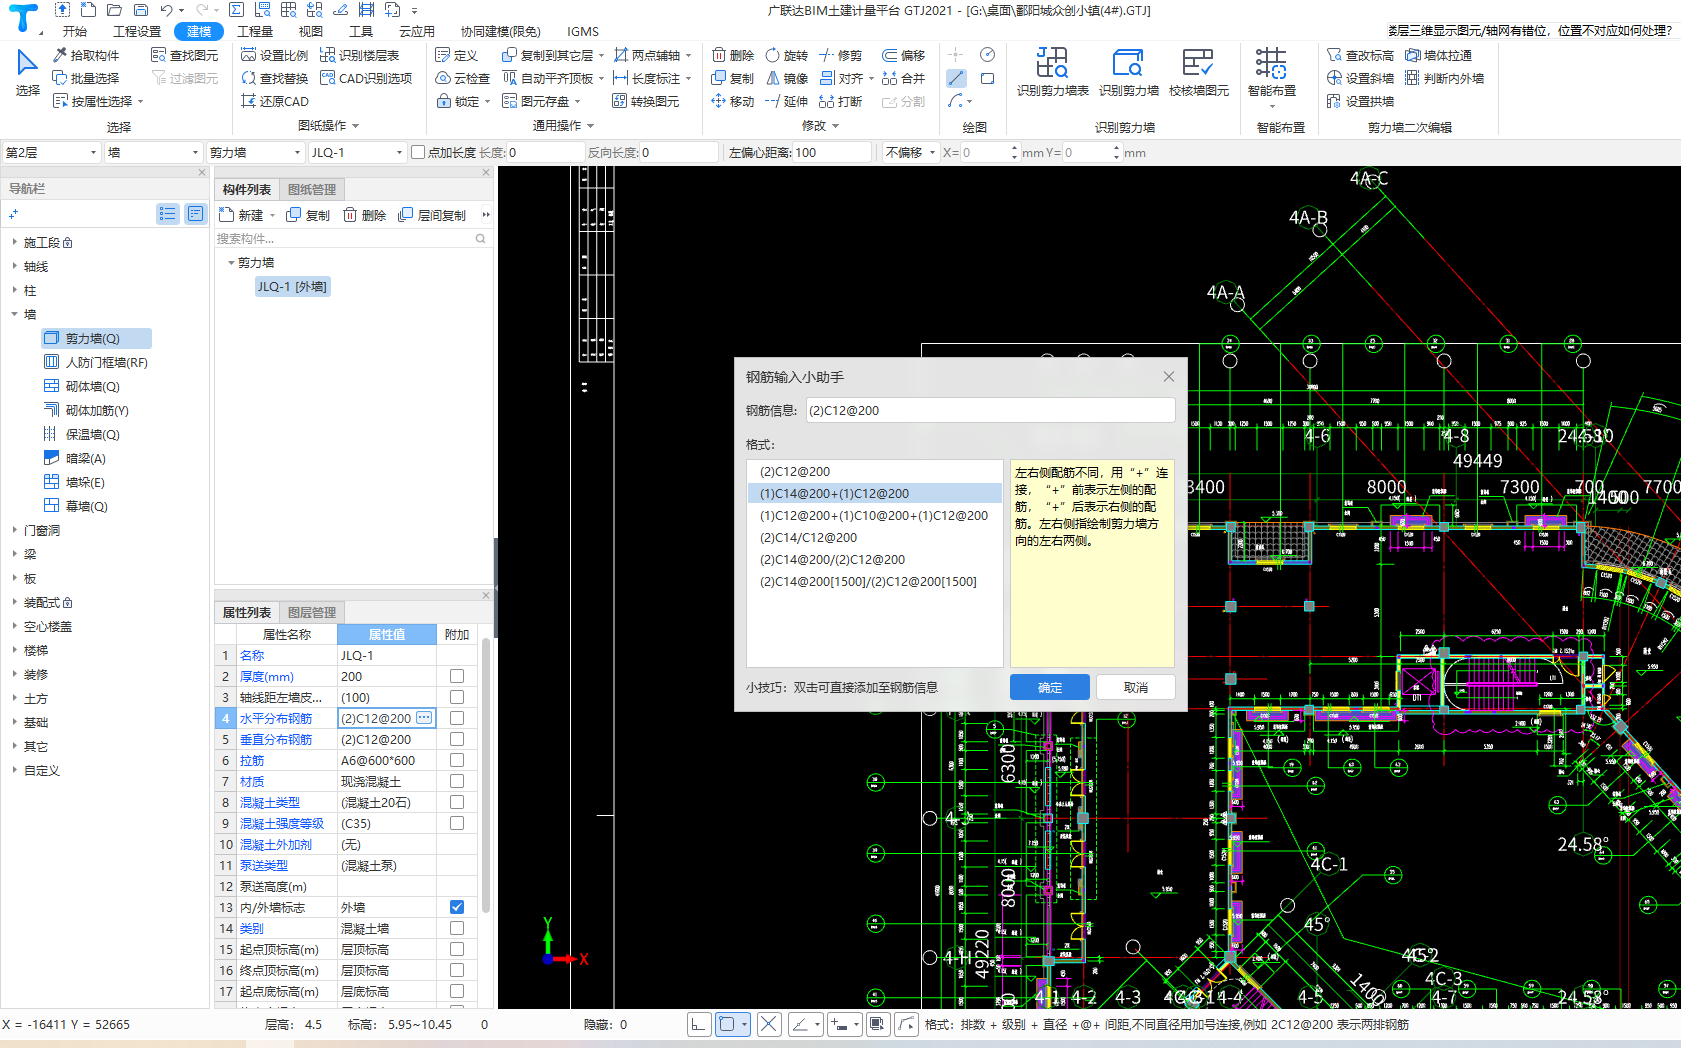This screenshot has width=1681, height=1048.
Task: Click the 旋转 rotate tool
Action: [786, 55]
